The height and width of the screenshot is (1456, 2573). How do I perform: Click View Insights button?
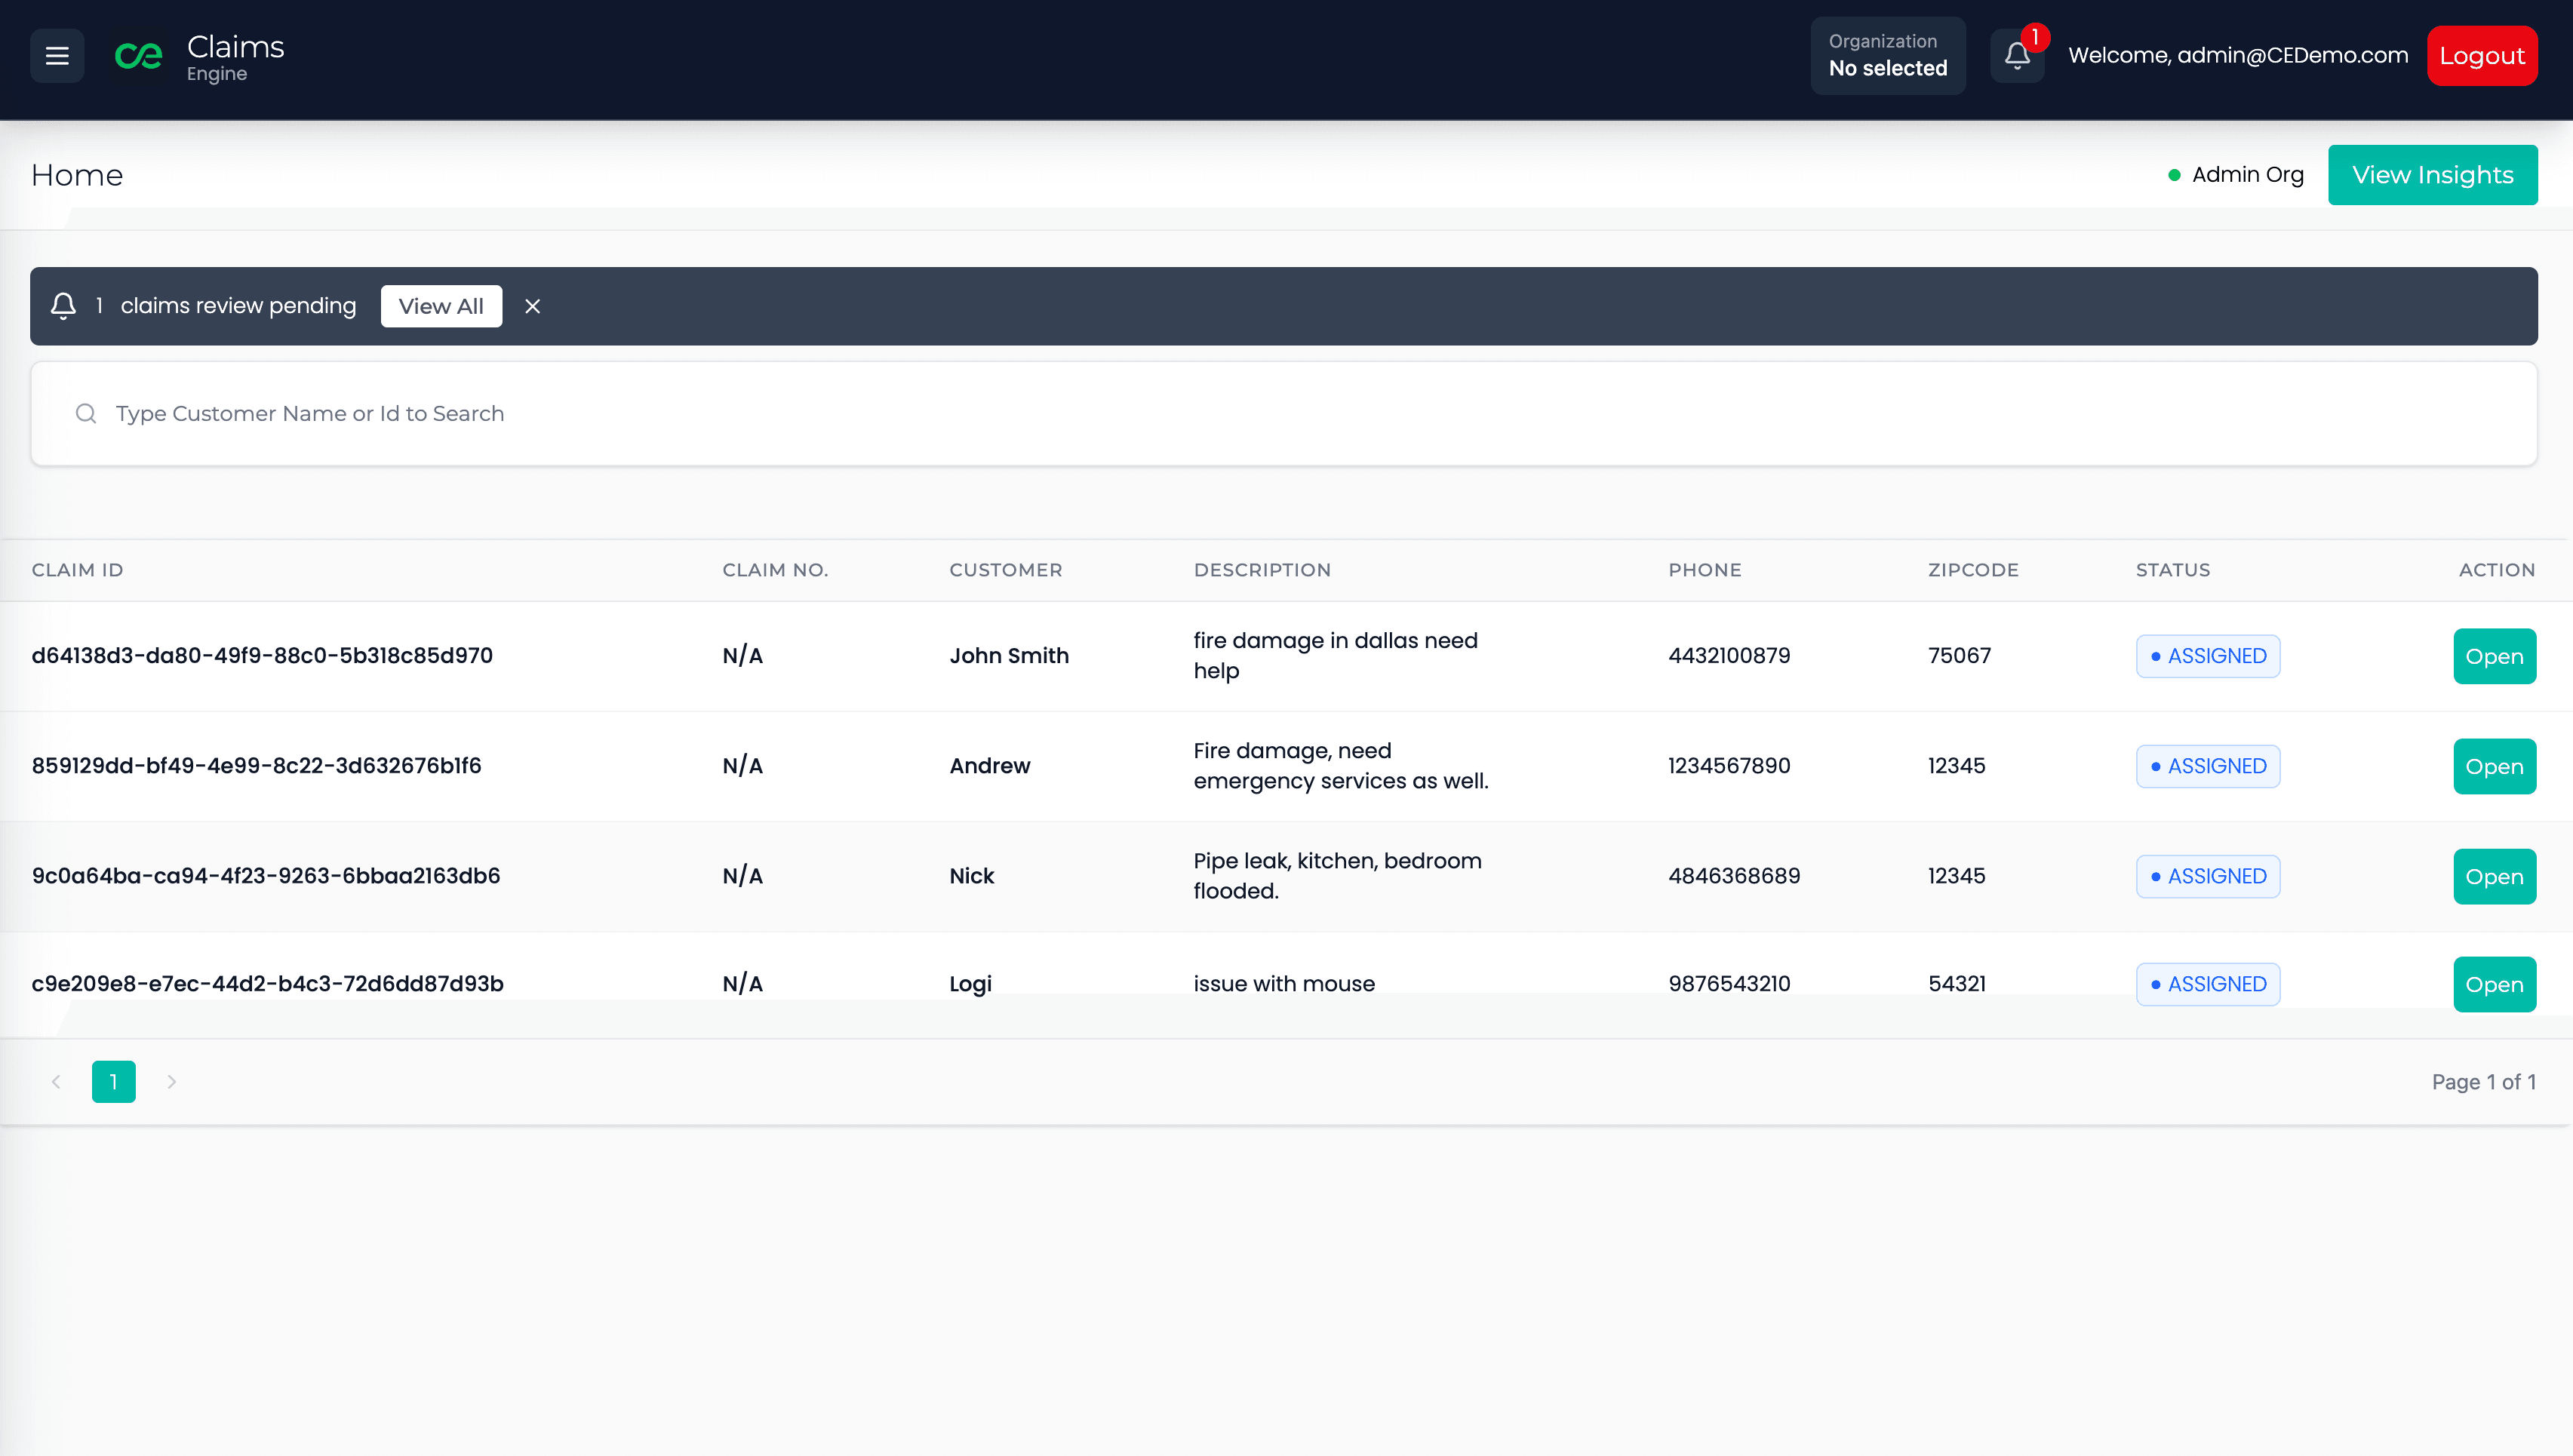point(2432,175)
